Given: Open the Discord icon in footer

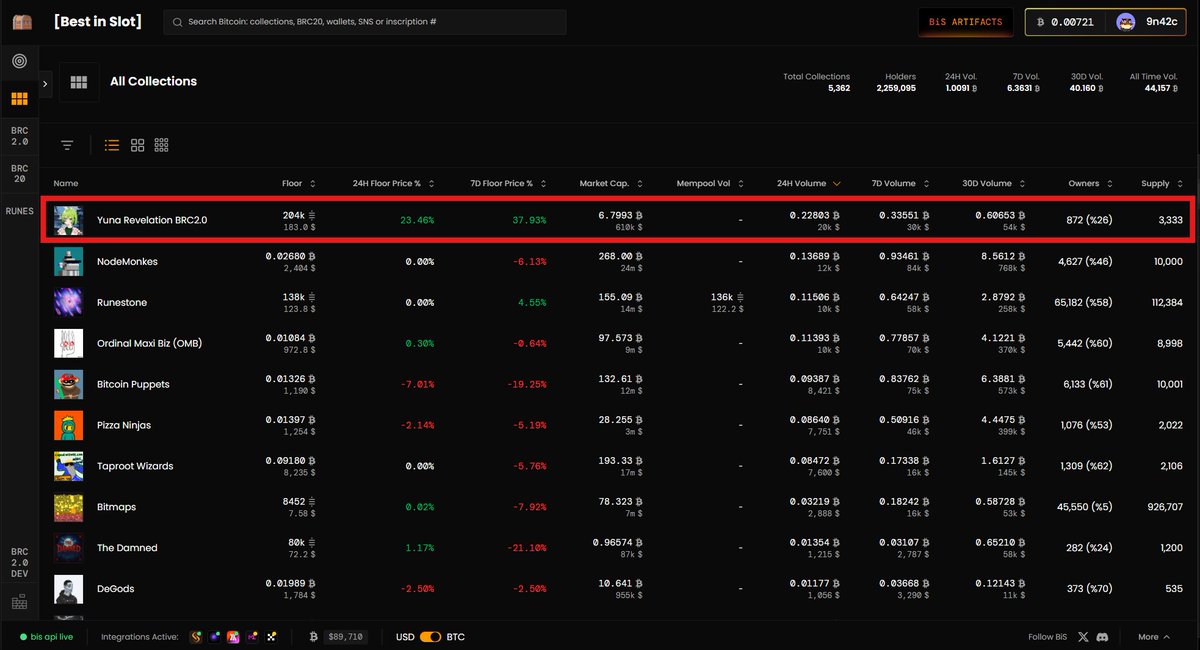Looking at the screenshot, I should (1102, 637).
